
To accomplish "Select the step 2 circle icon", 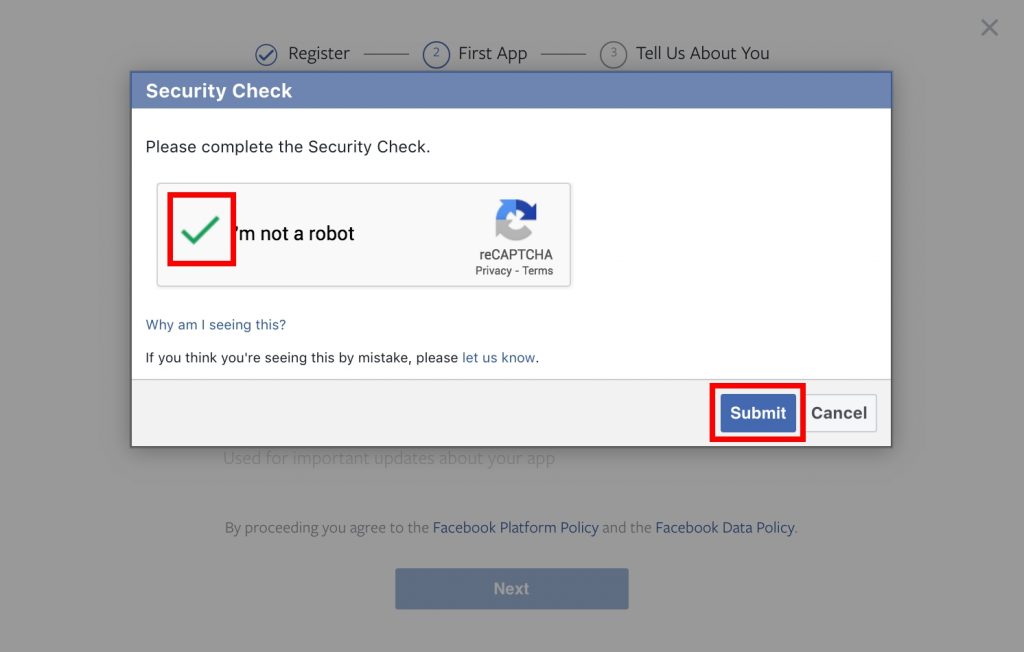I will 436,54.
